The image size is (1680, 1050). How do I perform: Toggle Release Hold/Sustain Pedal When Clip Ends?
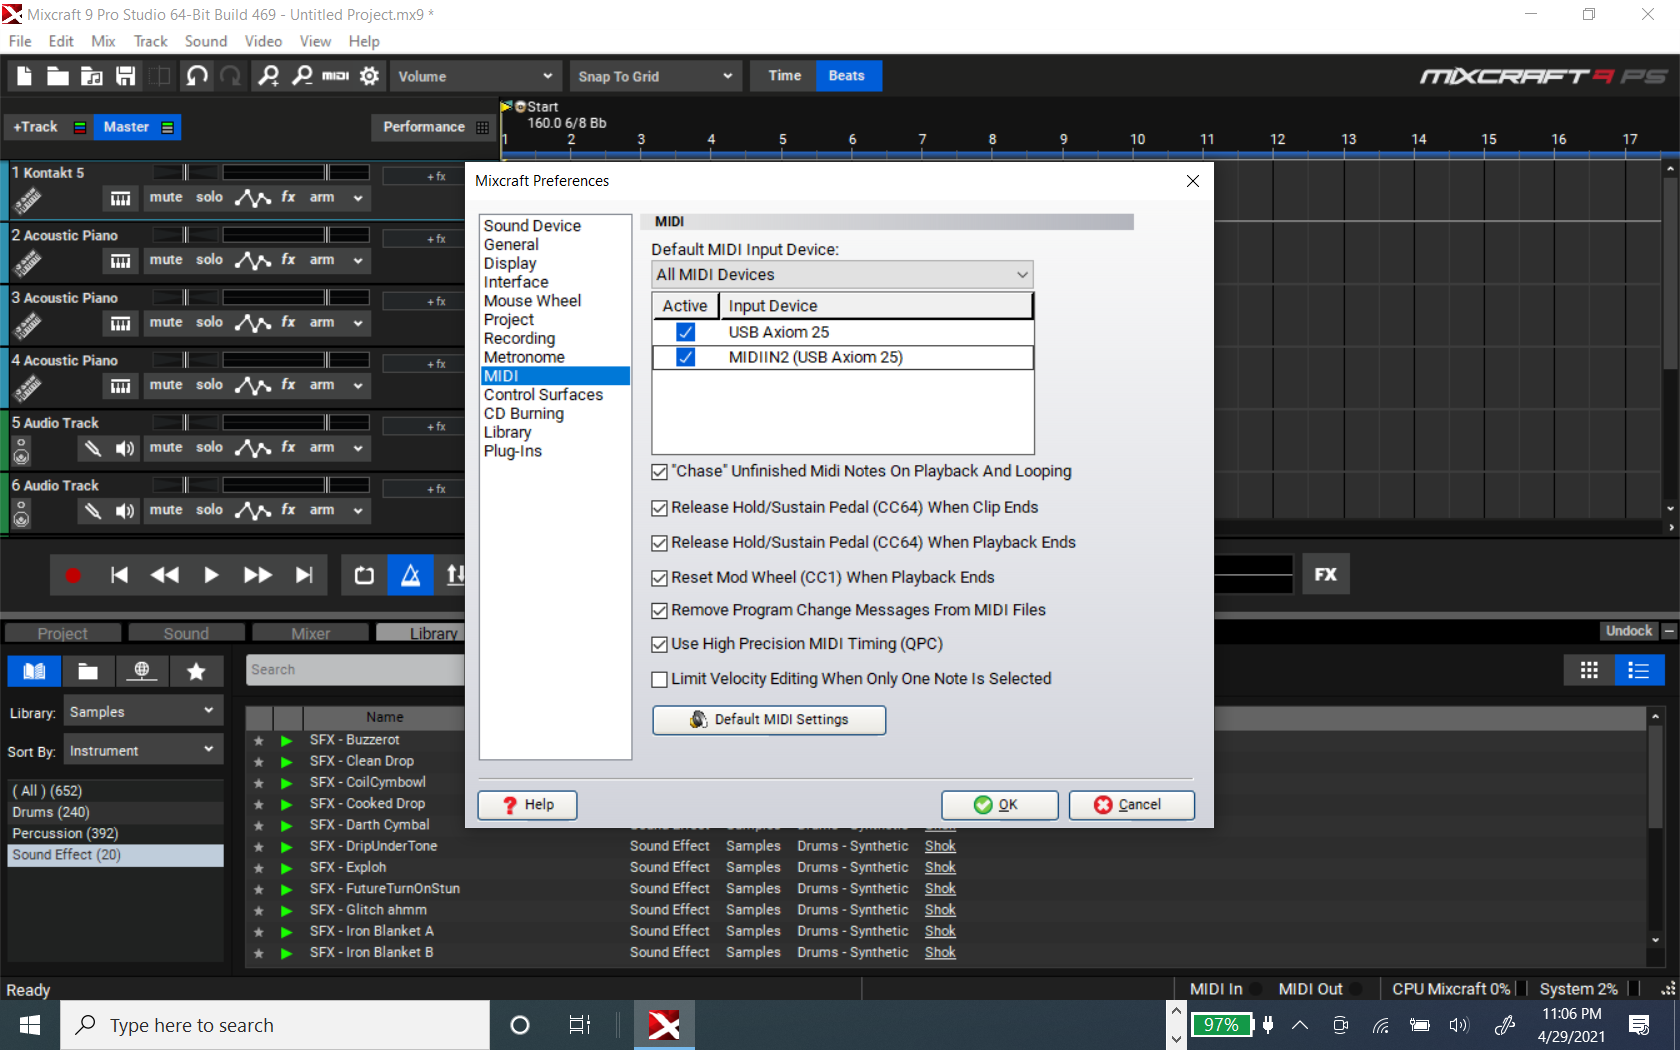(x=659, y=508)
